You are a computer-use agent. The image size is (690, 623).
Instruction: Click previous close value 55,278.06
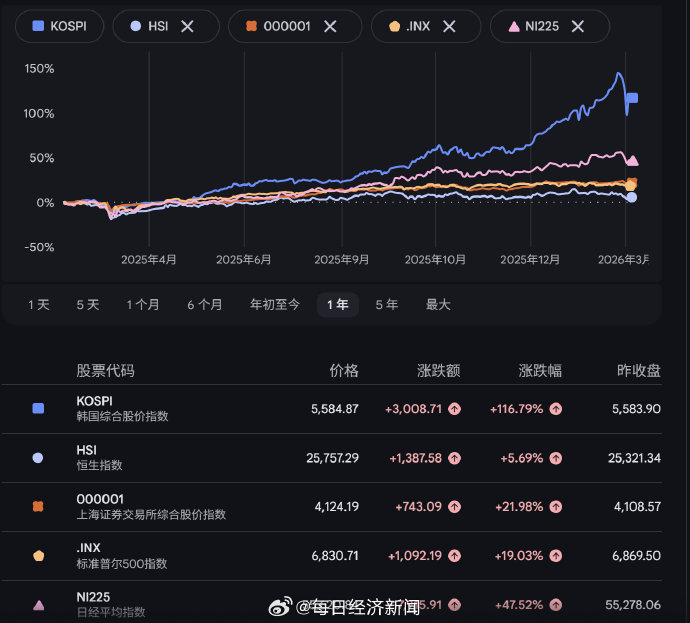(x=633, y=605)
